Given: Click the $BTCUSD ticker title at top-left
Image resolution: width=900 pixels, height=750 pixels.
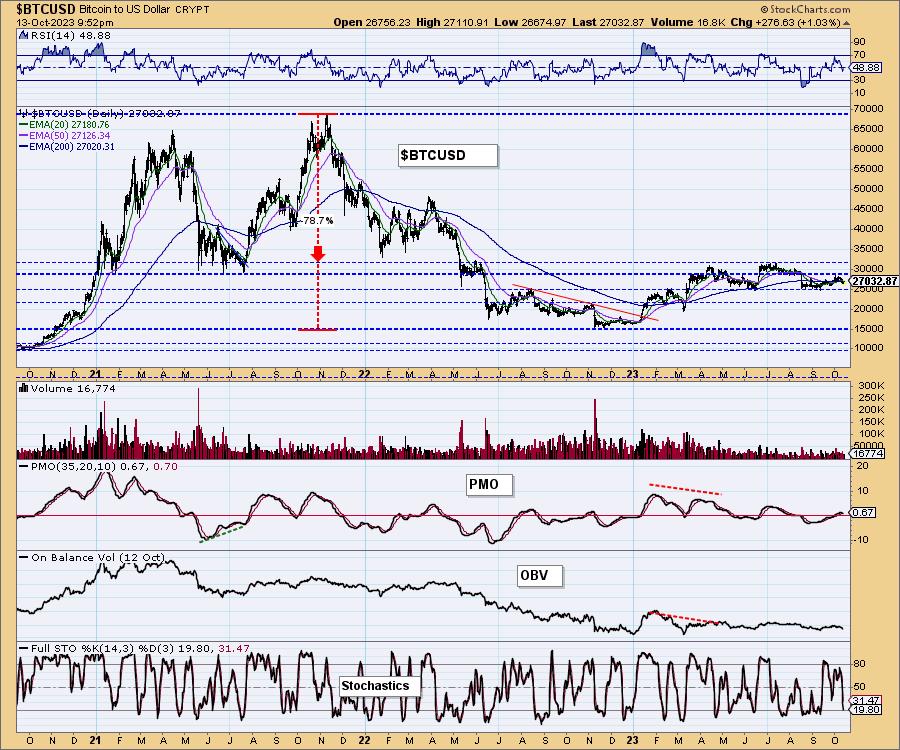Looking at the screenshot, I should click(x=46, y=9).
